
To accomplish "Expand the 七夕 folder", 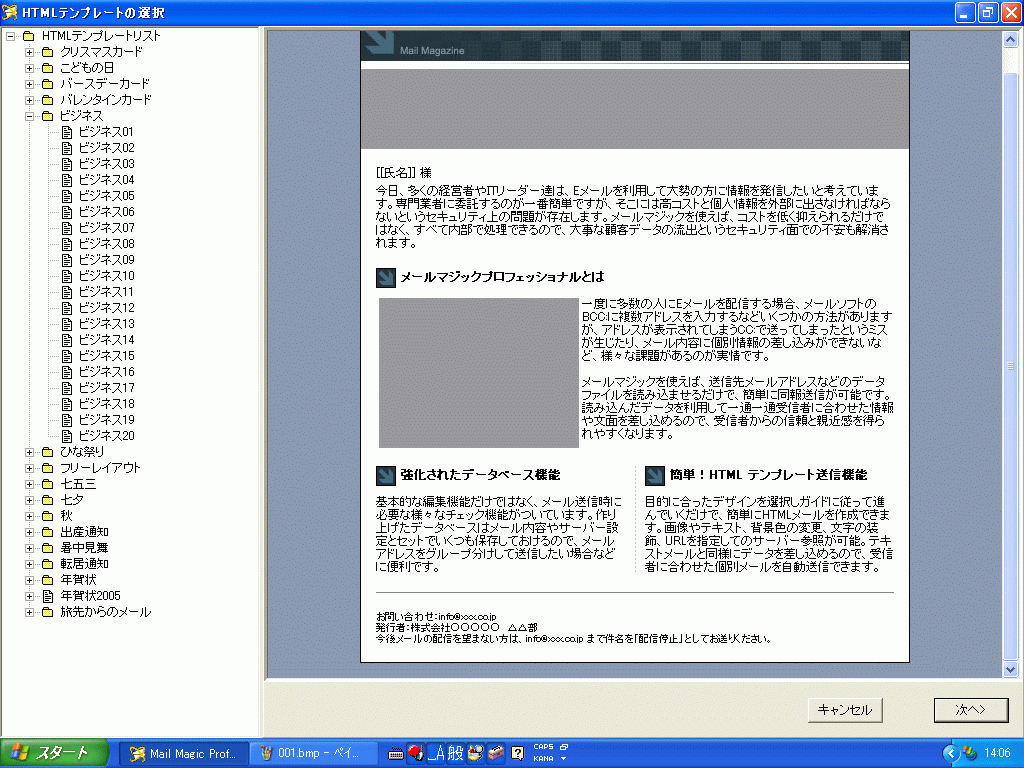I will 29,500.
